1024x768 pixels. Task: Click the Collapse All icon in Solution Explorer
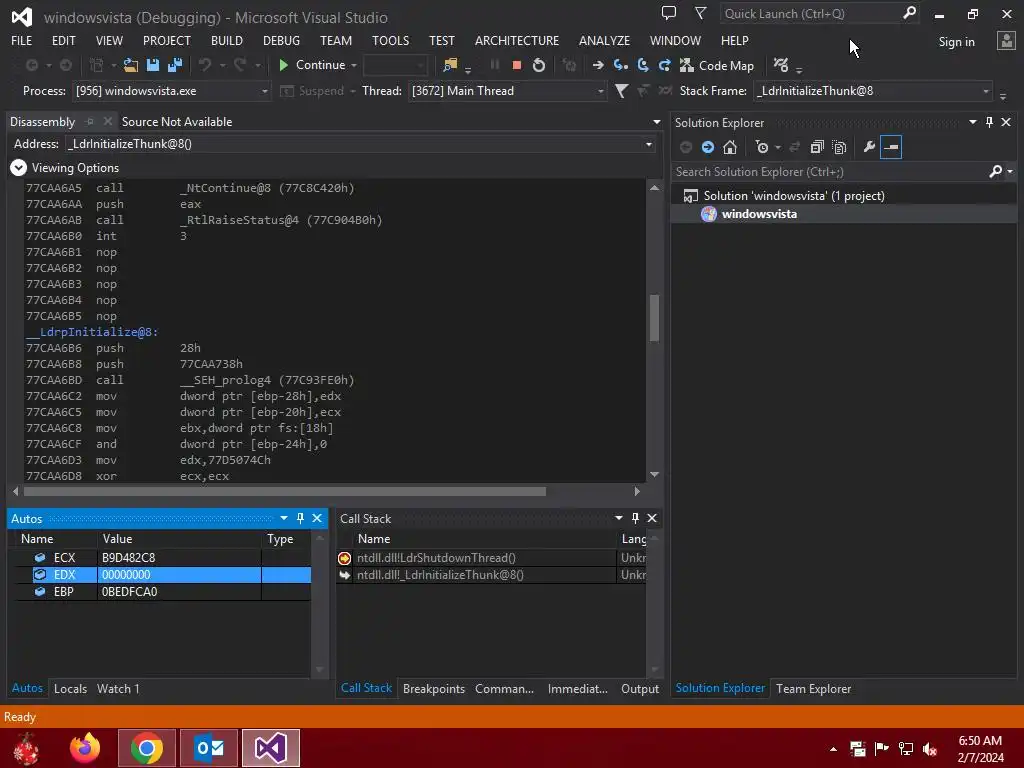click(x=817, y=148)
